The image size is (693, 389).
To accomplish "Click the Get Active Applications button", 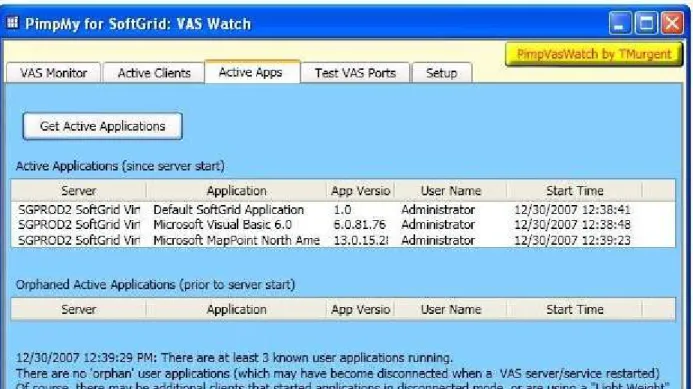I will point(103,126).
